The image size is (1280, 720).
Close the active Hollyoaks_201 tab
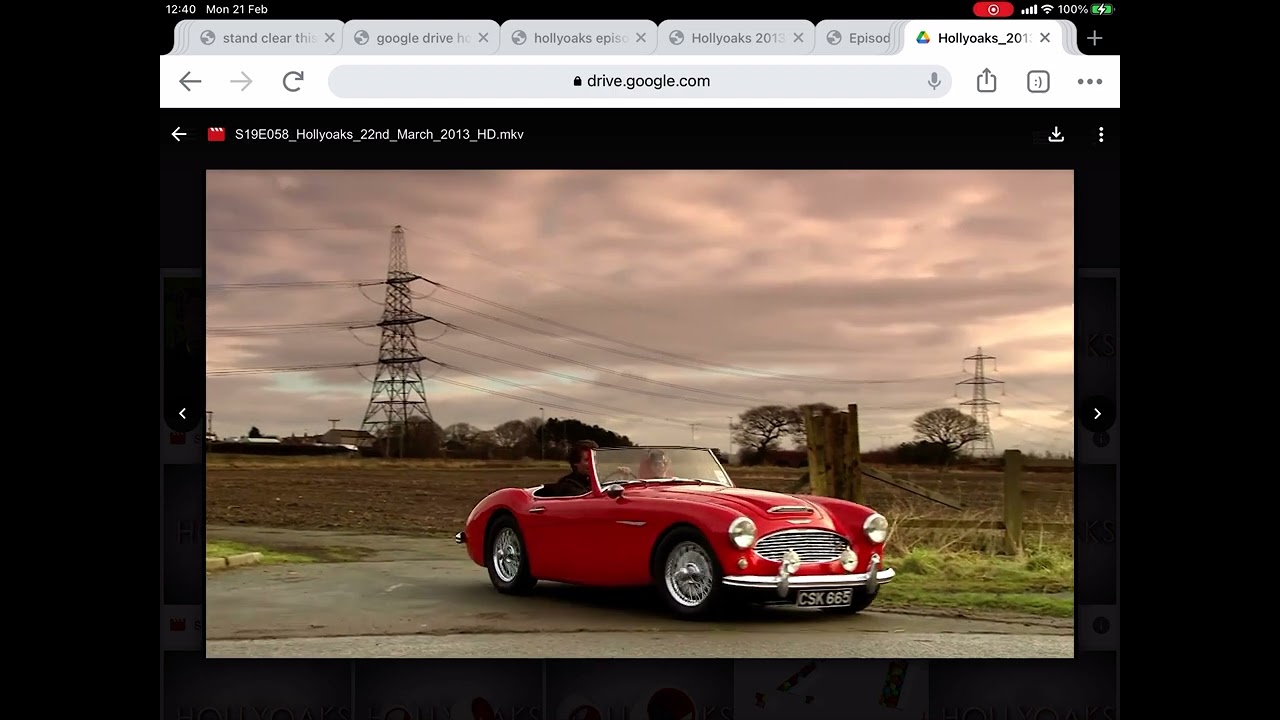pos(1045,38)
